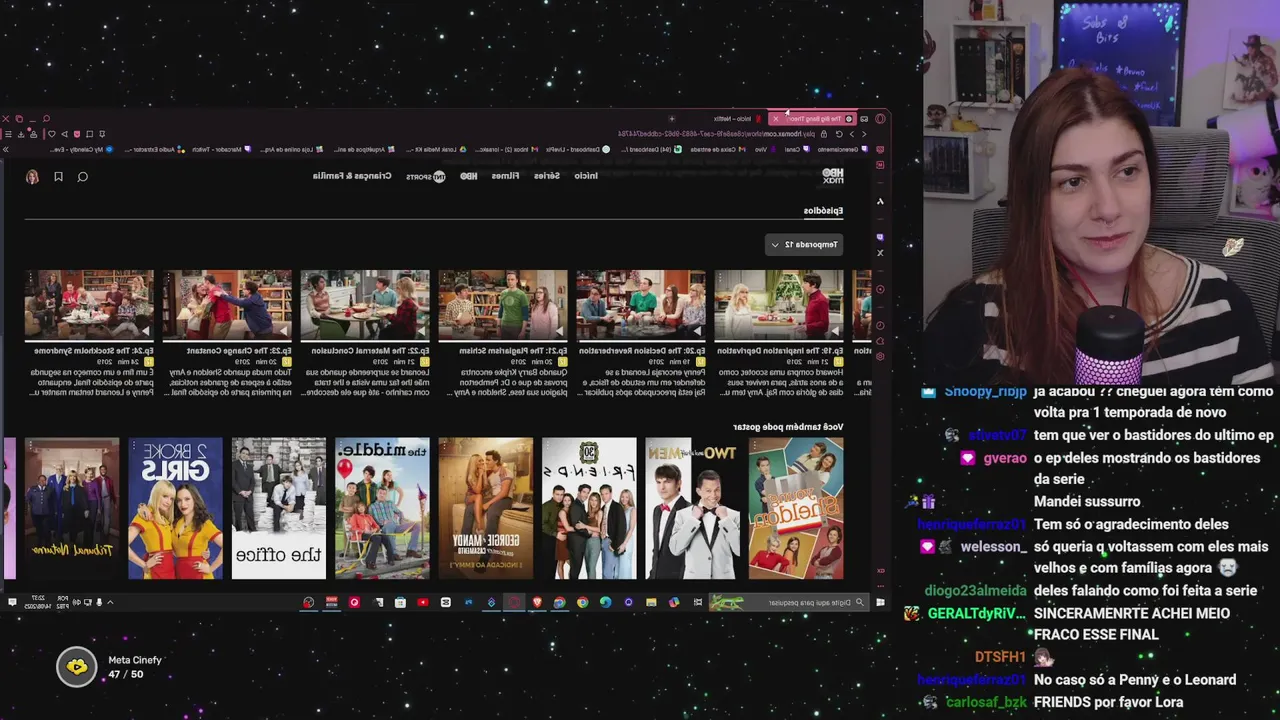Open the Audio Extractor bookmark

coord(155,149)
